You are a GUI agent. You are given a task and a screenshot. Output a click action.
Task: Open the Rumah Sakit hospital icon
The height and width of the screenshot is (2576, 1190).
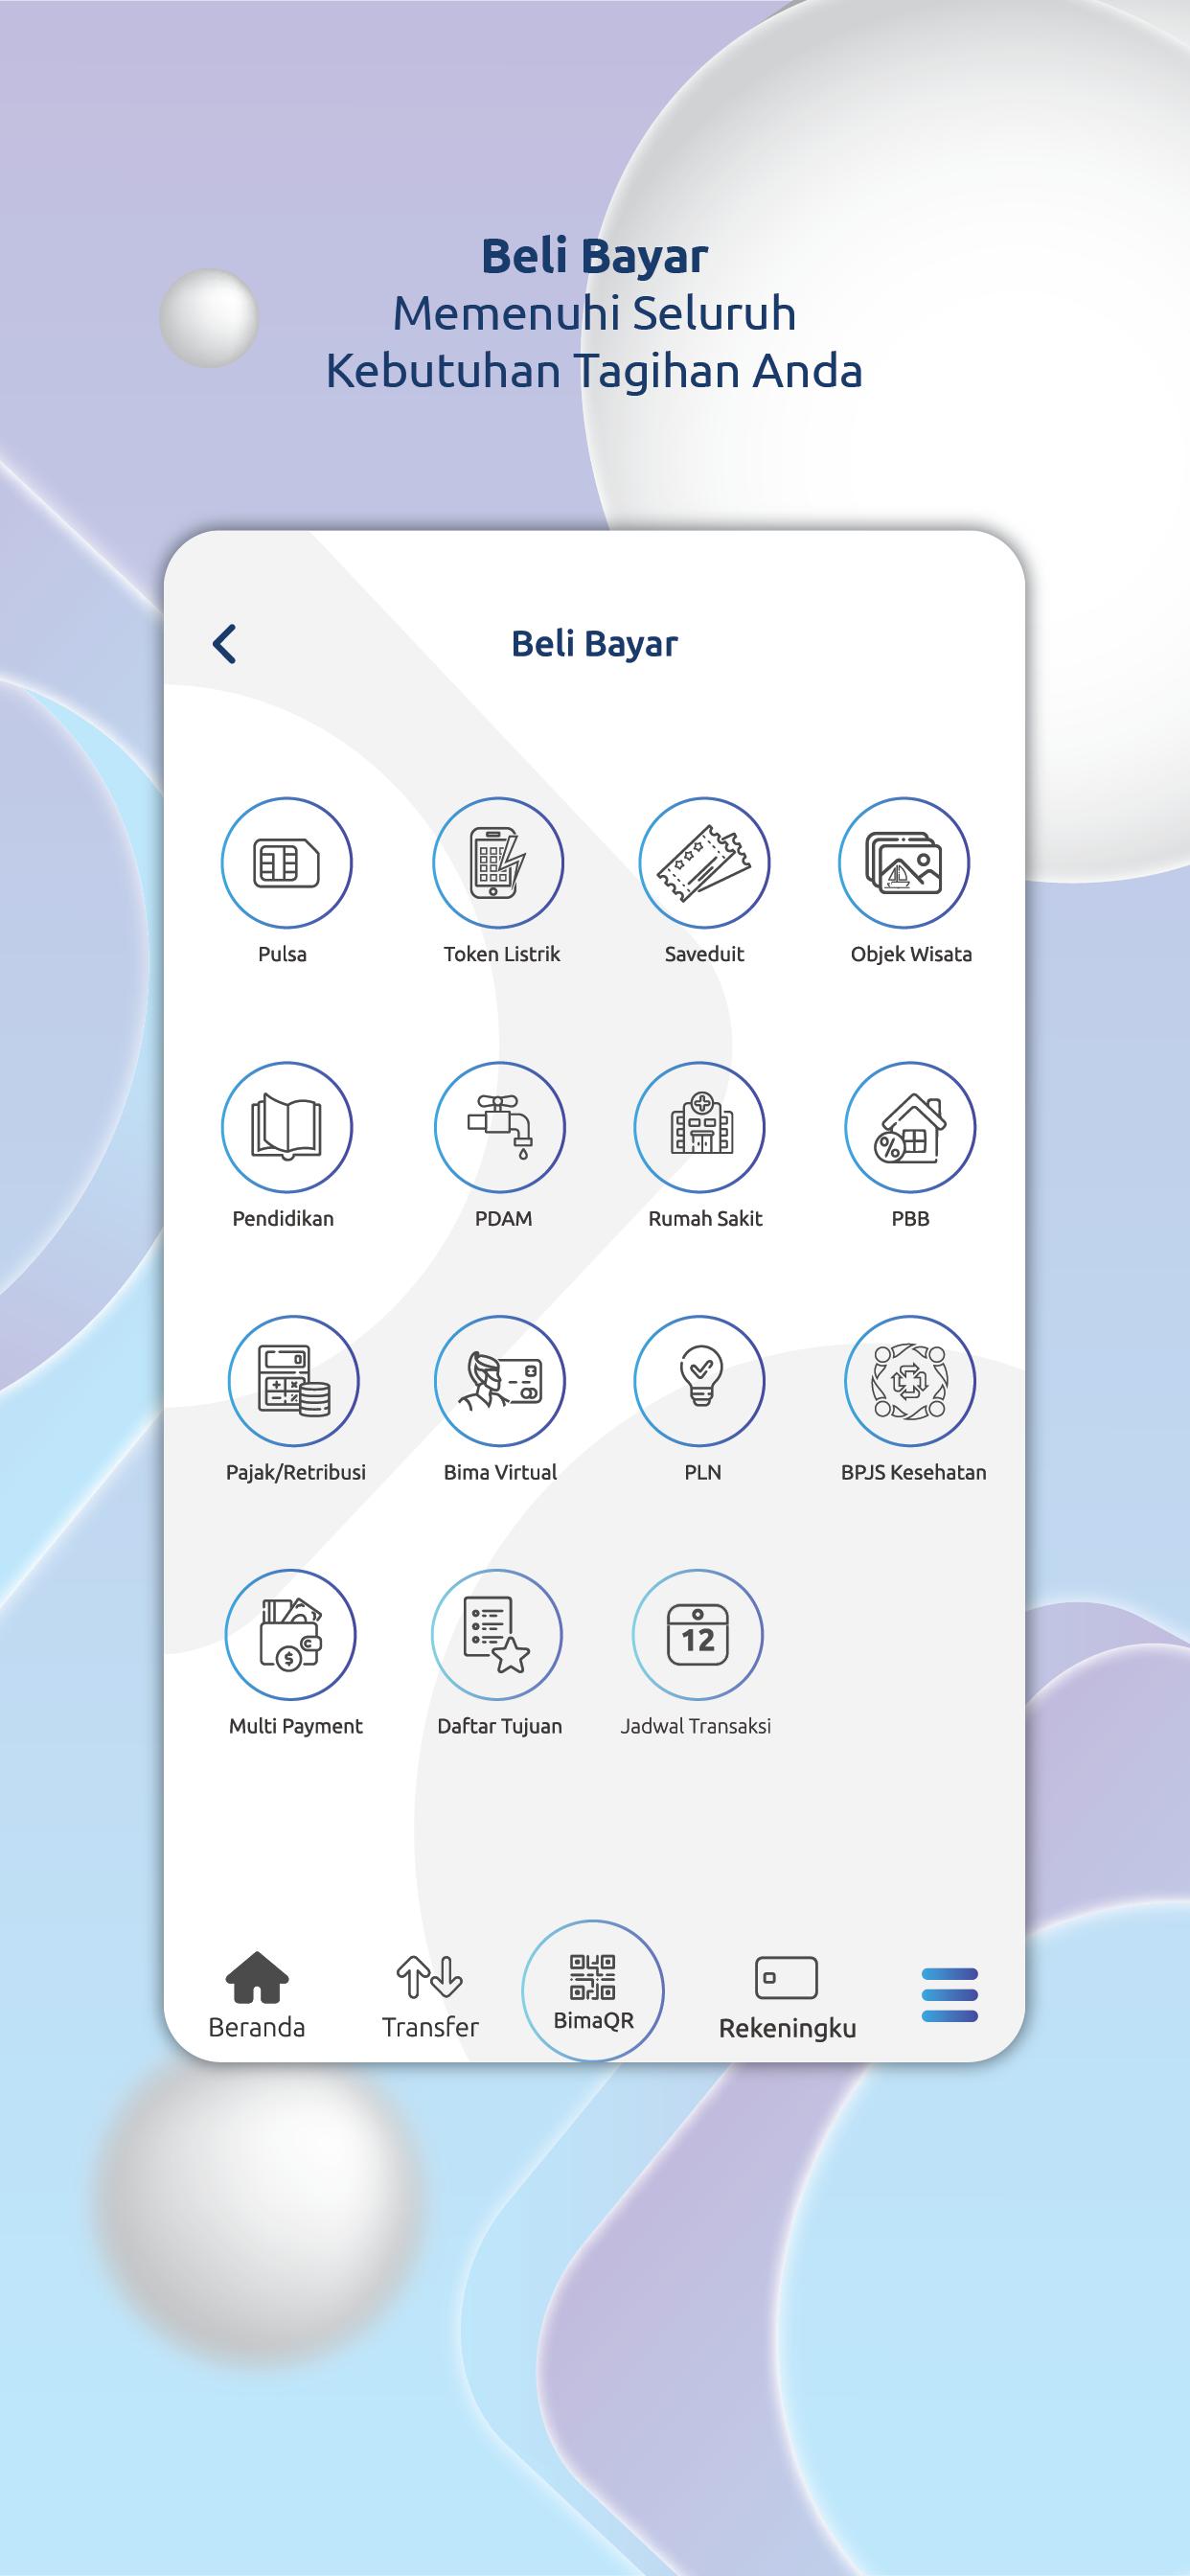point(700,1127)
